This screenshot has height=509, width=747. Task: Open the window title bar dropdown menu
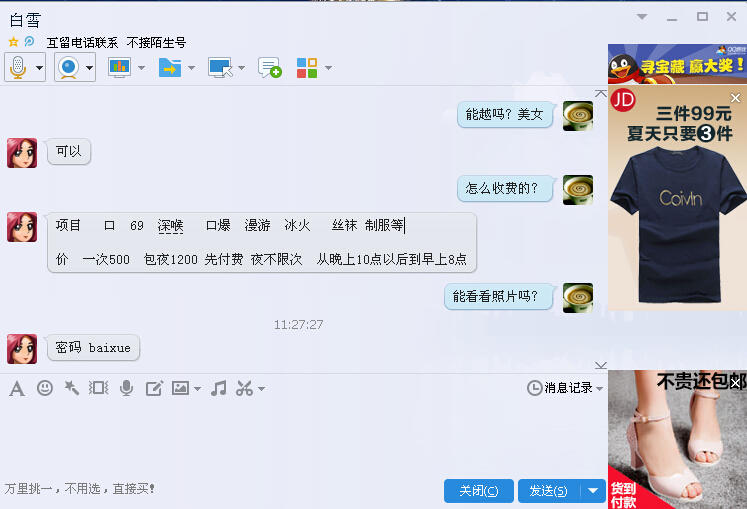[x=642, y=17]
